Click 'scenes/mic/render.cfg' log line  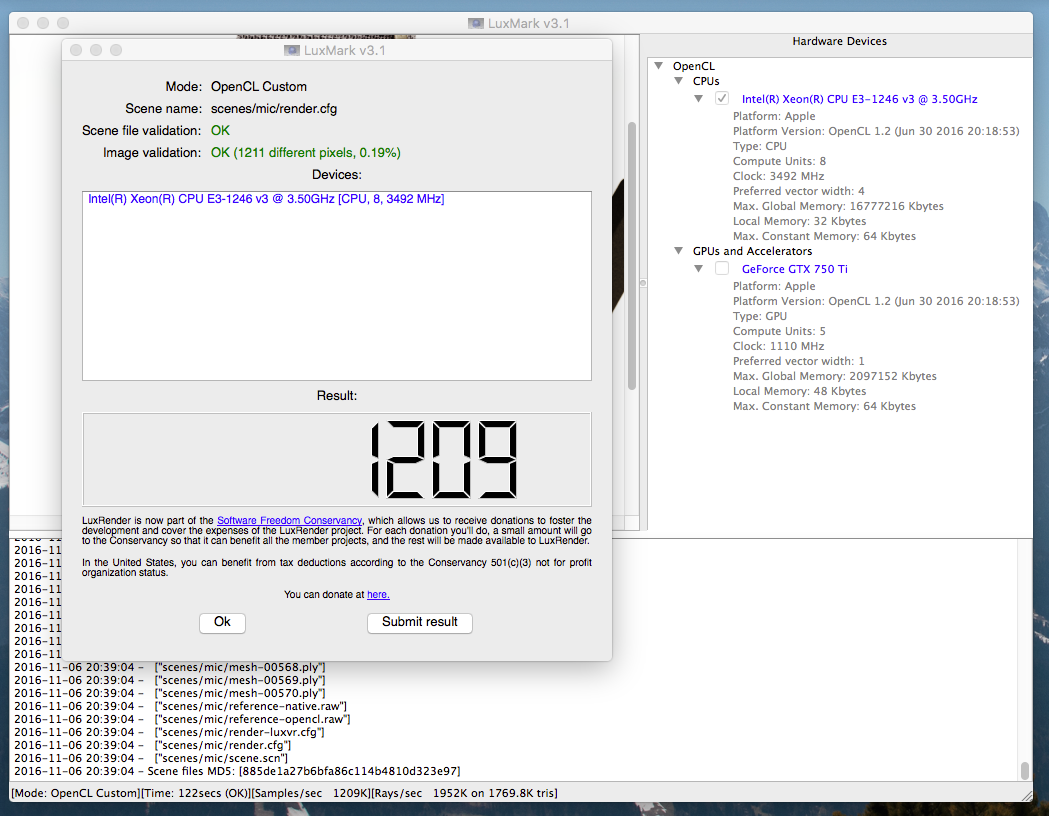click(153, 745)
